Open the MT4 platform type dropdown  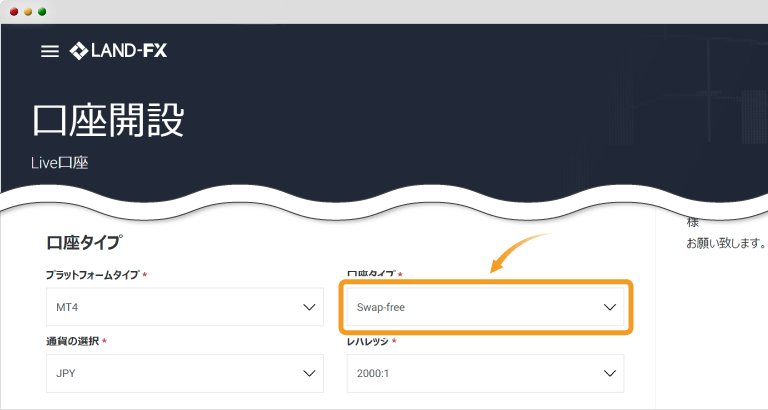(185, 307)
